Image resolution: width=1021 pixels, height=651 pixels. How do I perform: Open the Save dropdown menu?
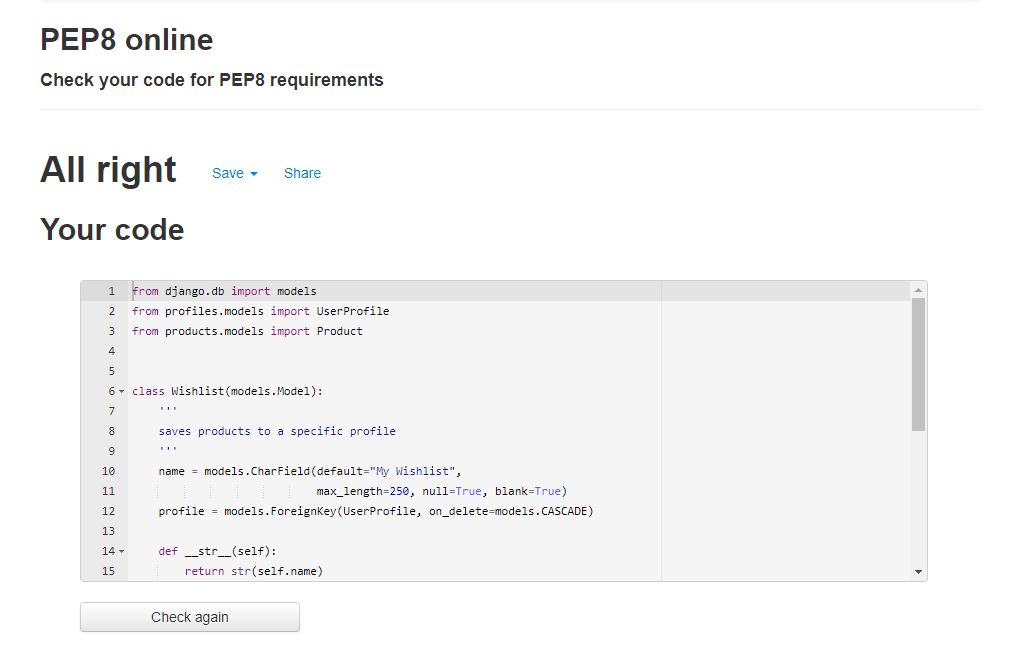point(234,173)
